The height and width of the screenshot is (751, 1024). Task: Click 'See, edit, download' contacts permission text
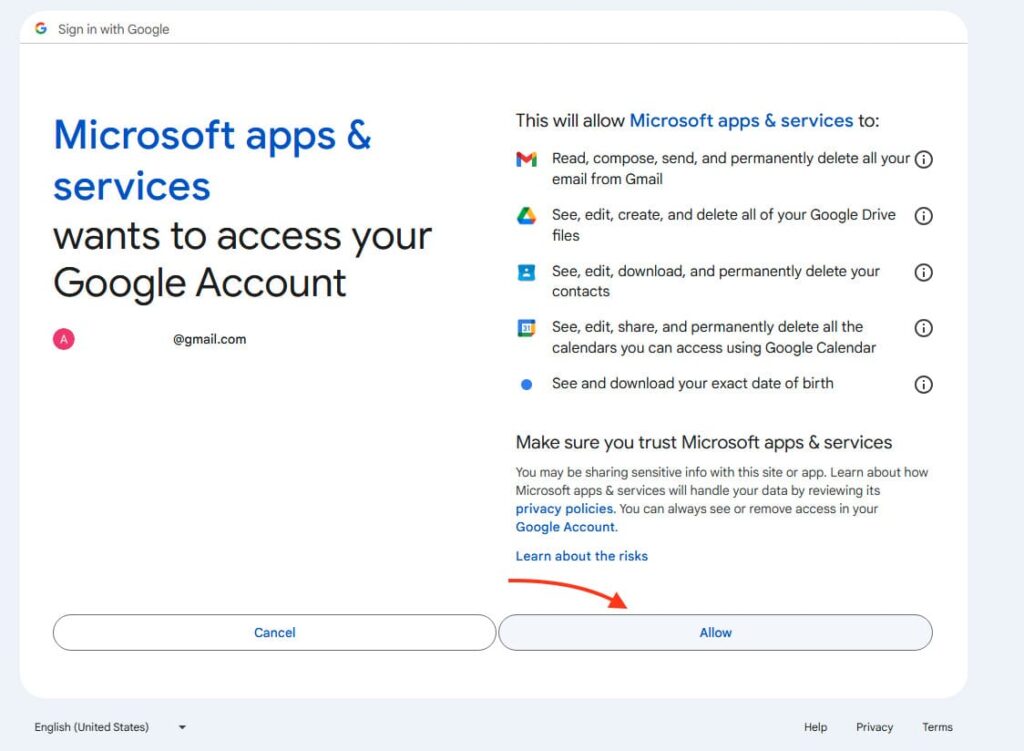tap(716, 281)
